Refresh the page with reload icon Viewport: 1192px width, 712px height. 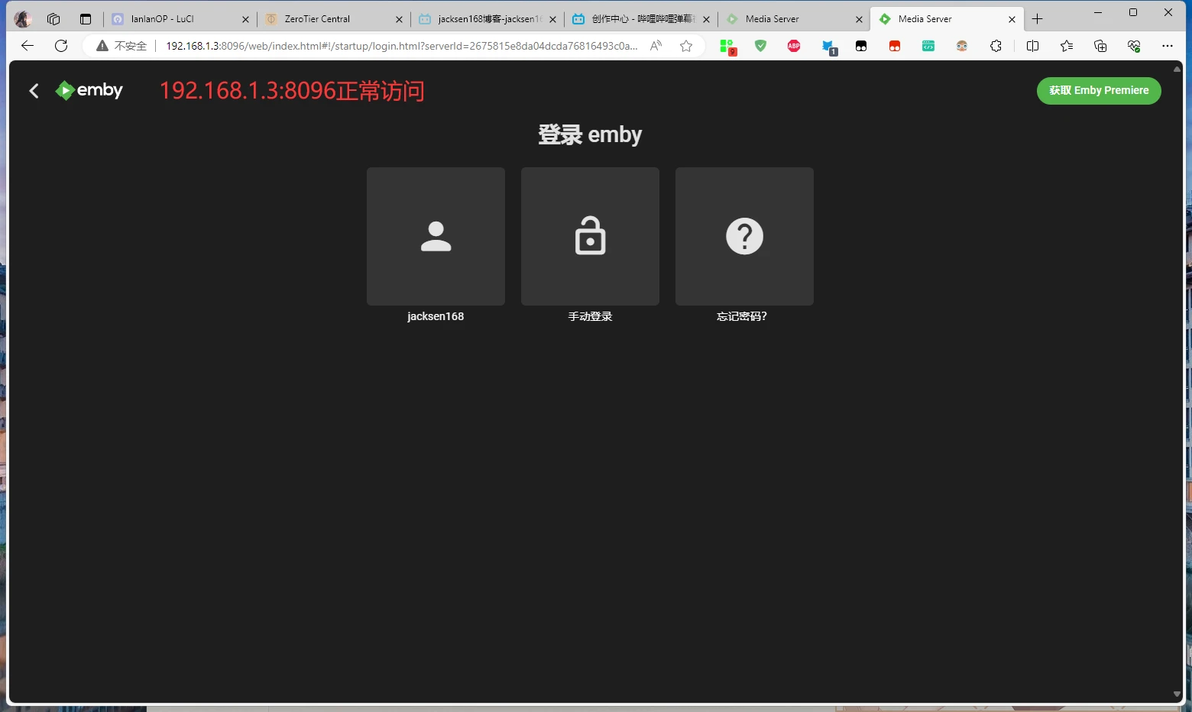pos(61,46)
